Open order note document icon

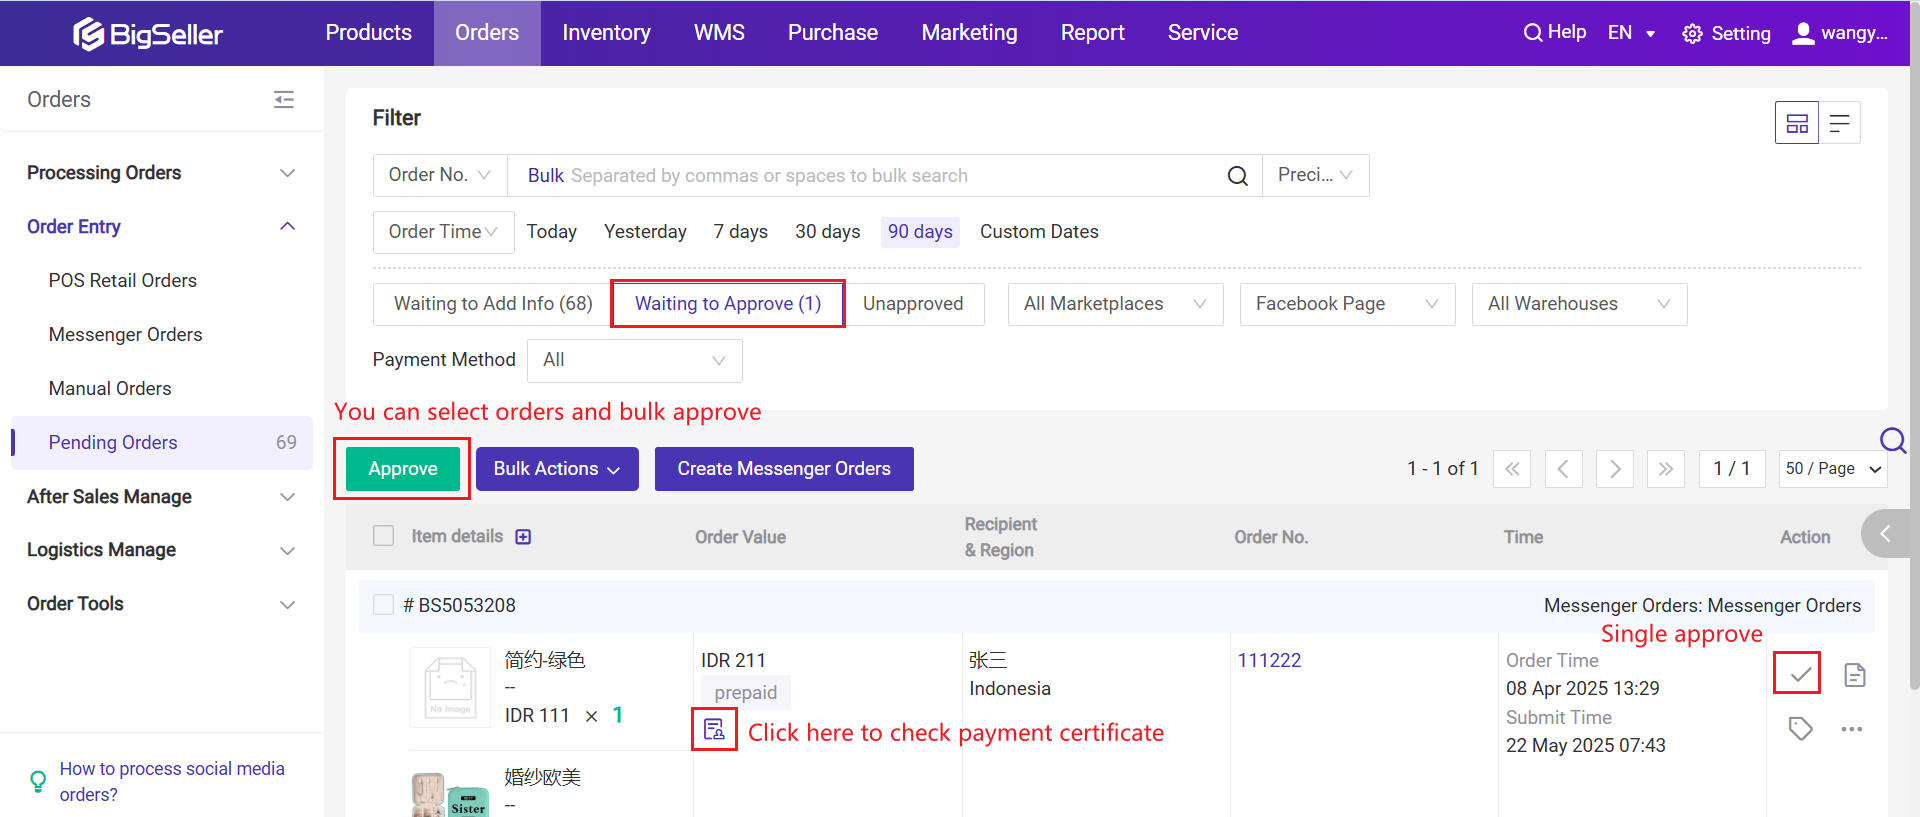(1855, 675)
